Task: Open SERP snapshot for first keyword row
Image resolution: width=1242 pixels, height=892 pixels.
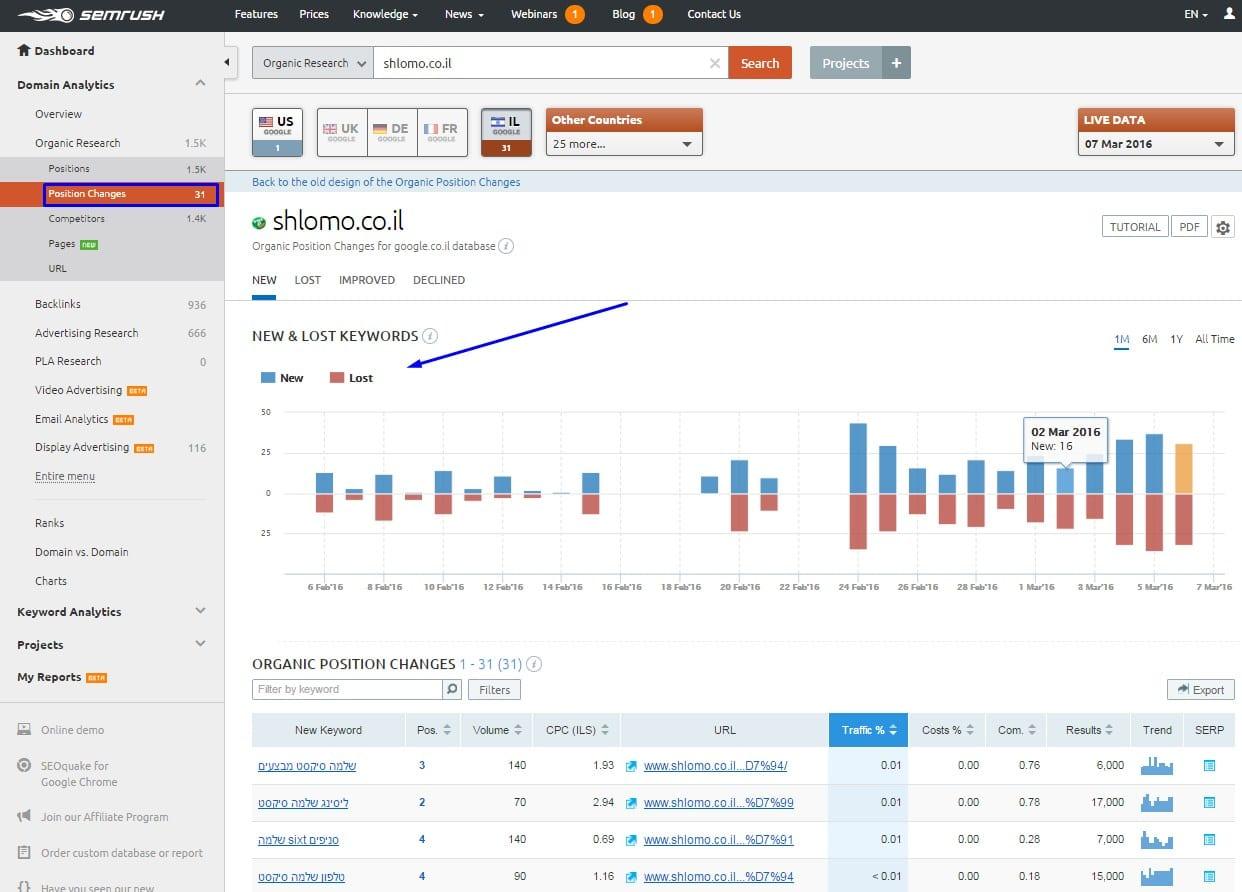Action: pos(1209,766)
